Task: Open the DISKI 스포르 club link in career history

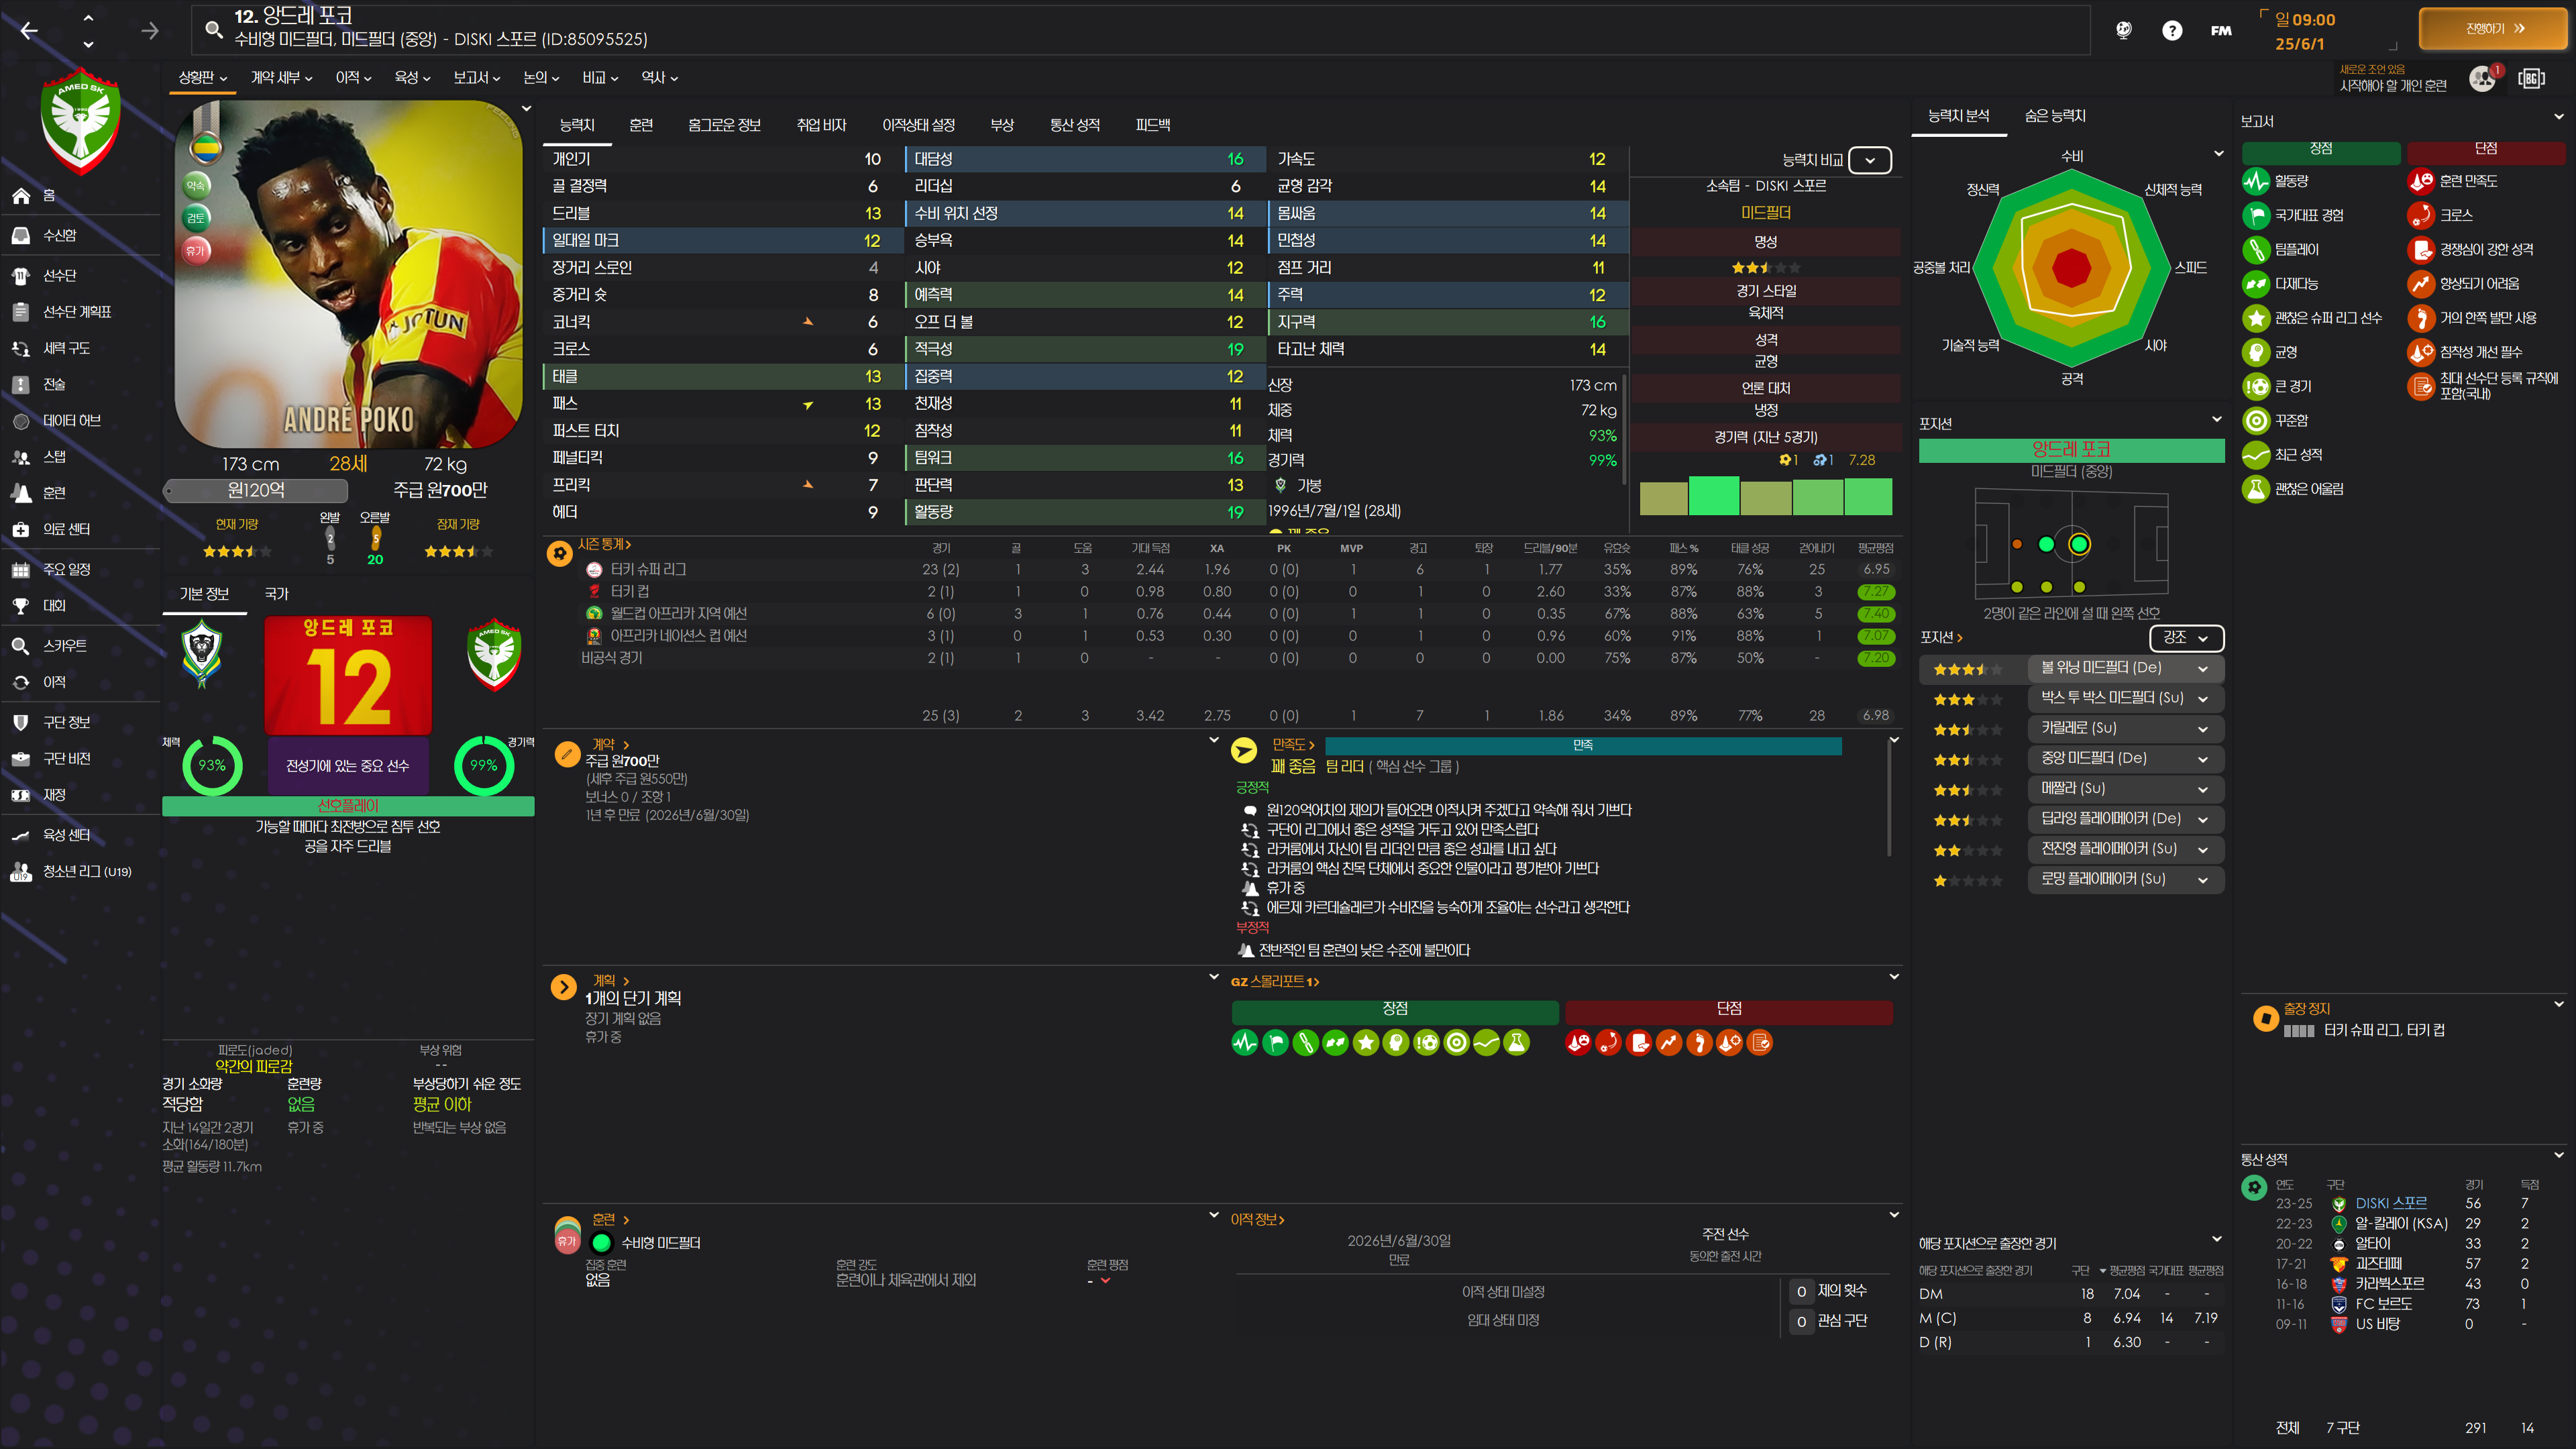Action: pos(2390,1203)
